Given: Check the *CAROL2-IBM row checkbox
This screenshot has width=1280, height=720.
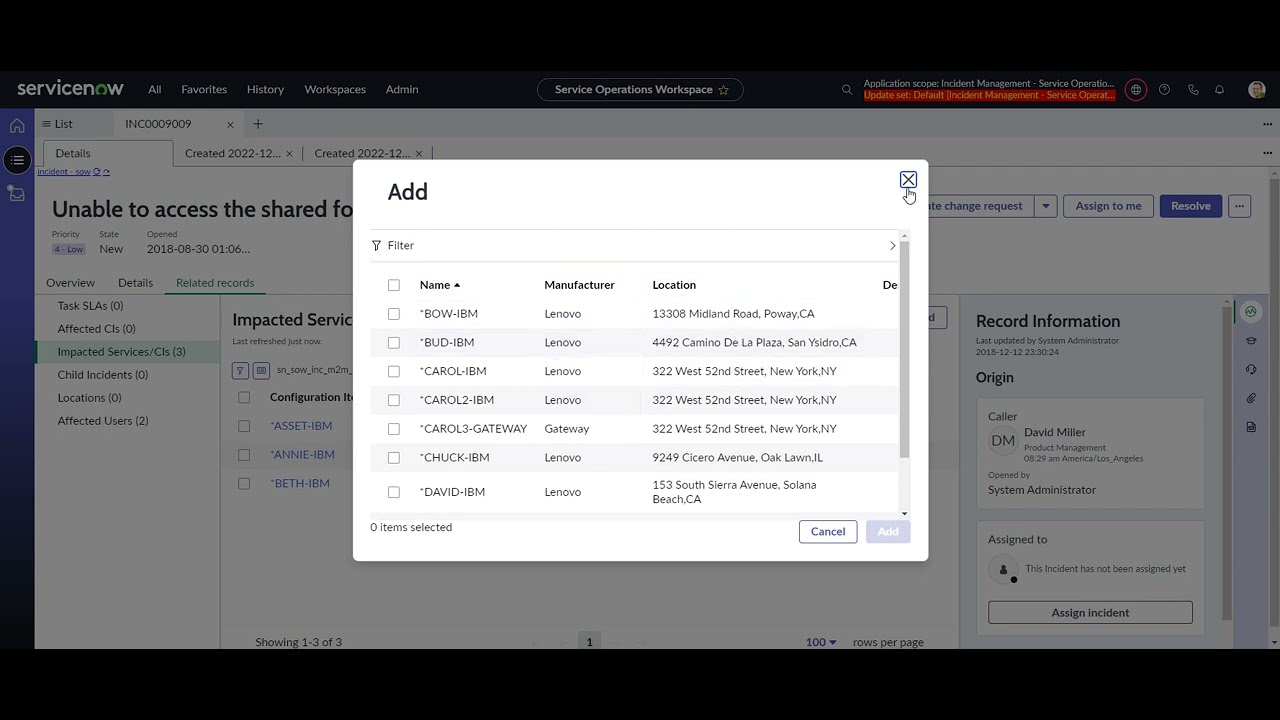Looking at the screenshot, I should tap(394, 400).
